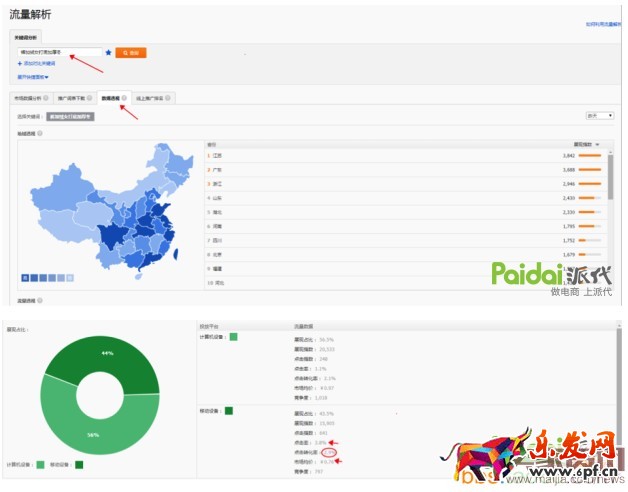Open the 线上推广排名 tab
Screen dimensions: 628x492
[149, 98]
